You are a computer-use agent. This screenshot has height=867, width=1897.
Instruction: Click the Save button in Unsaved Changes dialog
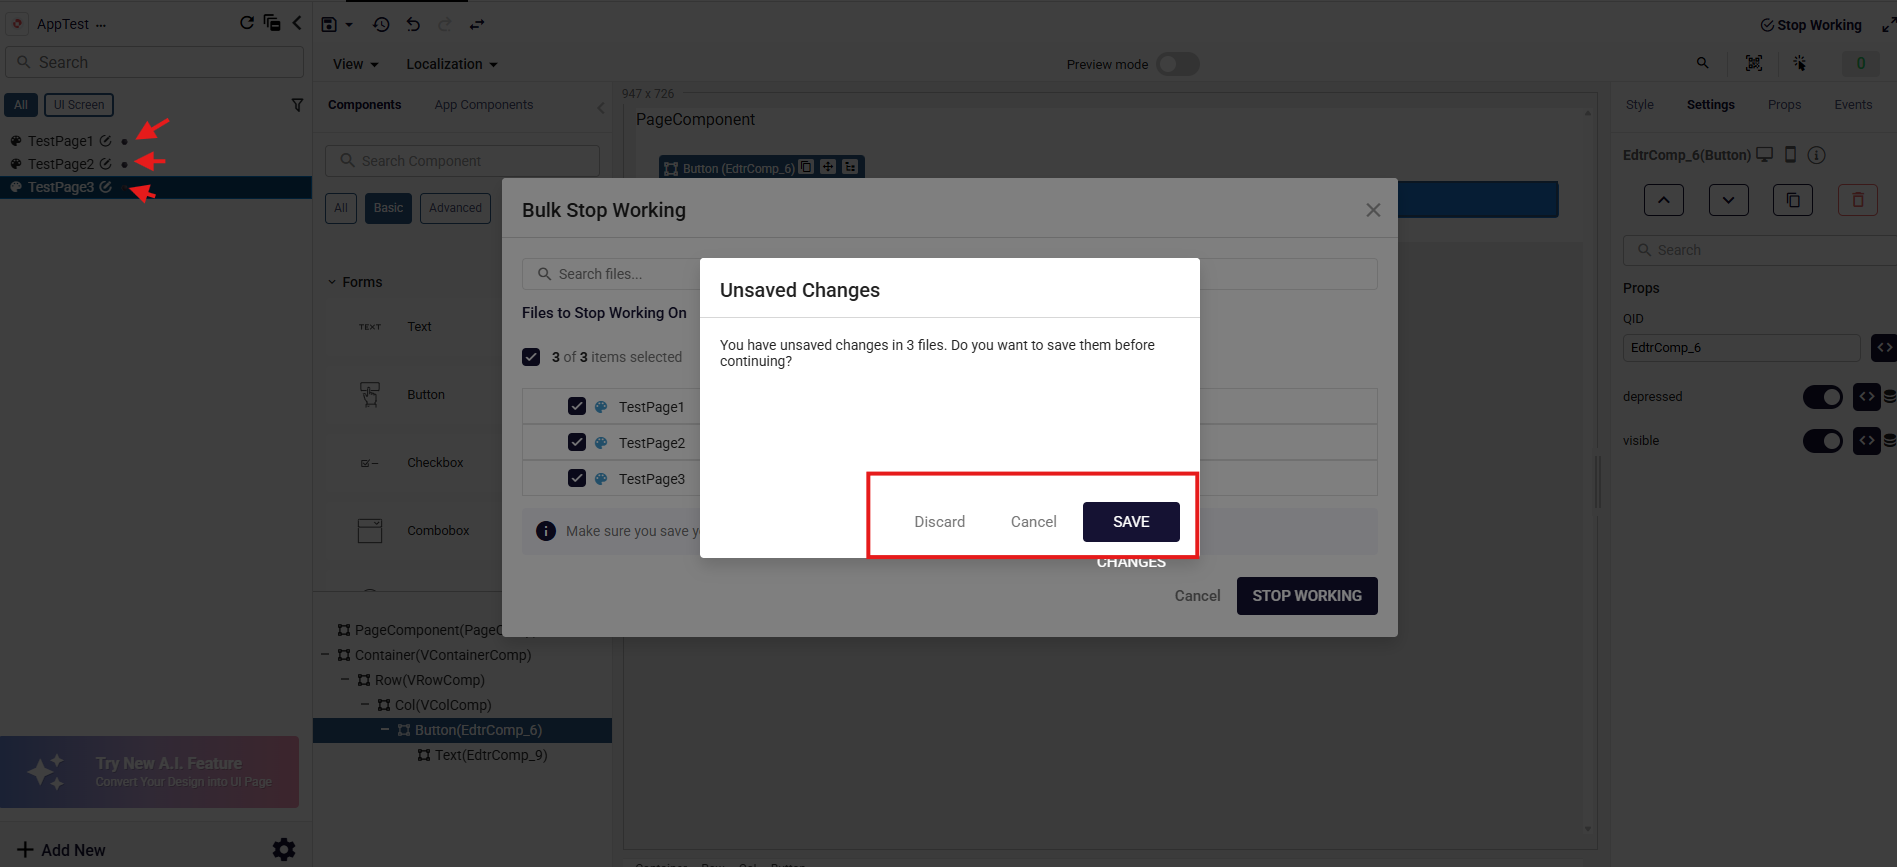1130,522
